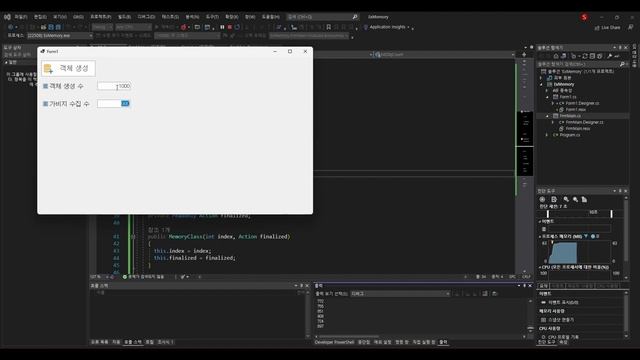This screenshot has width=640, height=360.
Task: Click 스냅샷 만들기 in memory usage
Action: 561,320
